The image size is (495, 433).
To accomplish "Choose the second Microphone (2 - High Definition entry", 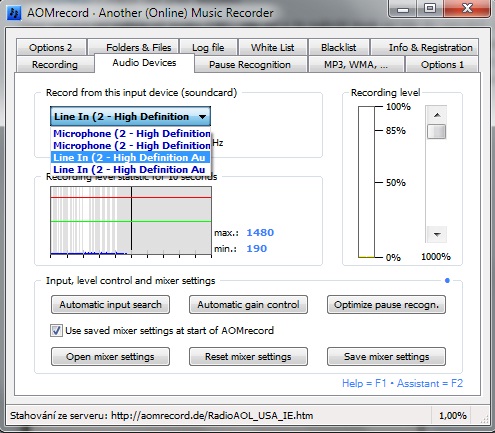I will pyautogui.click(x=131, y=145).
